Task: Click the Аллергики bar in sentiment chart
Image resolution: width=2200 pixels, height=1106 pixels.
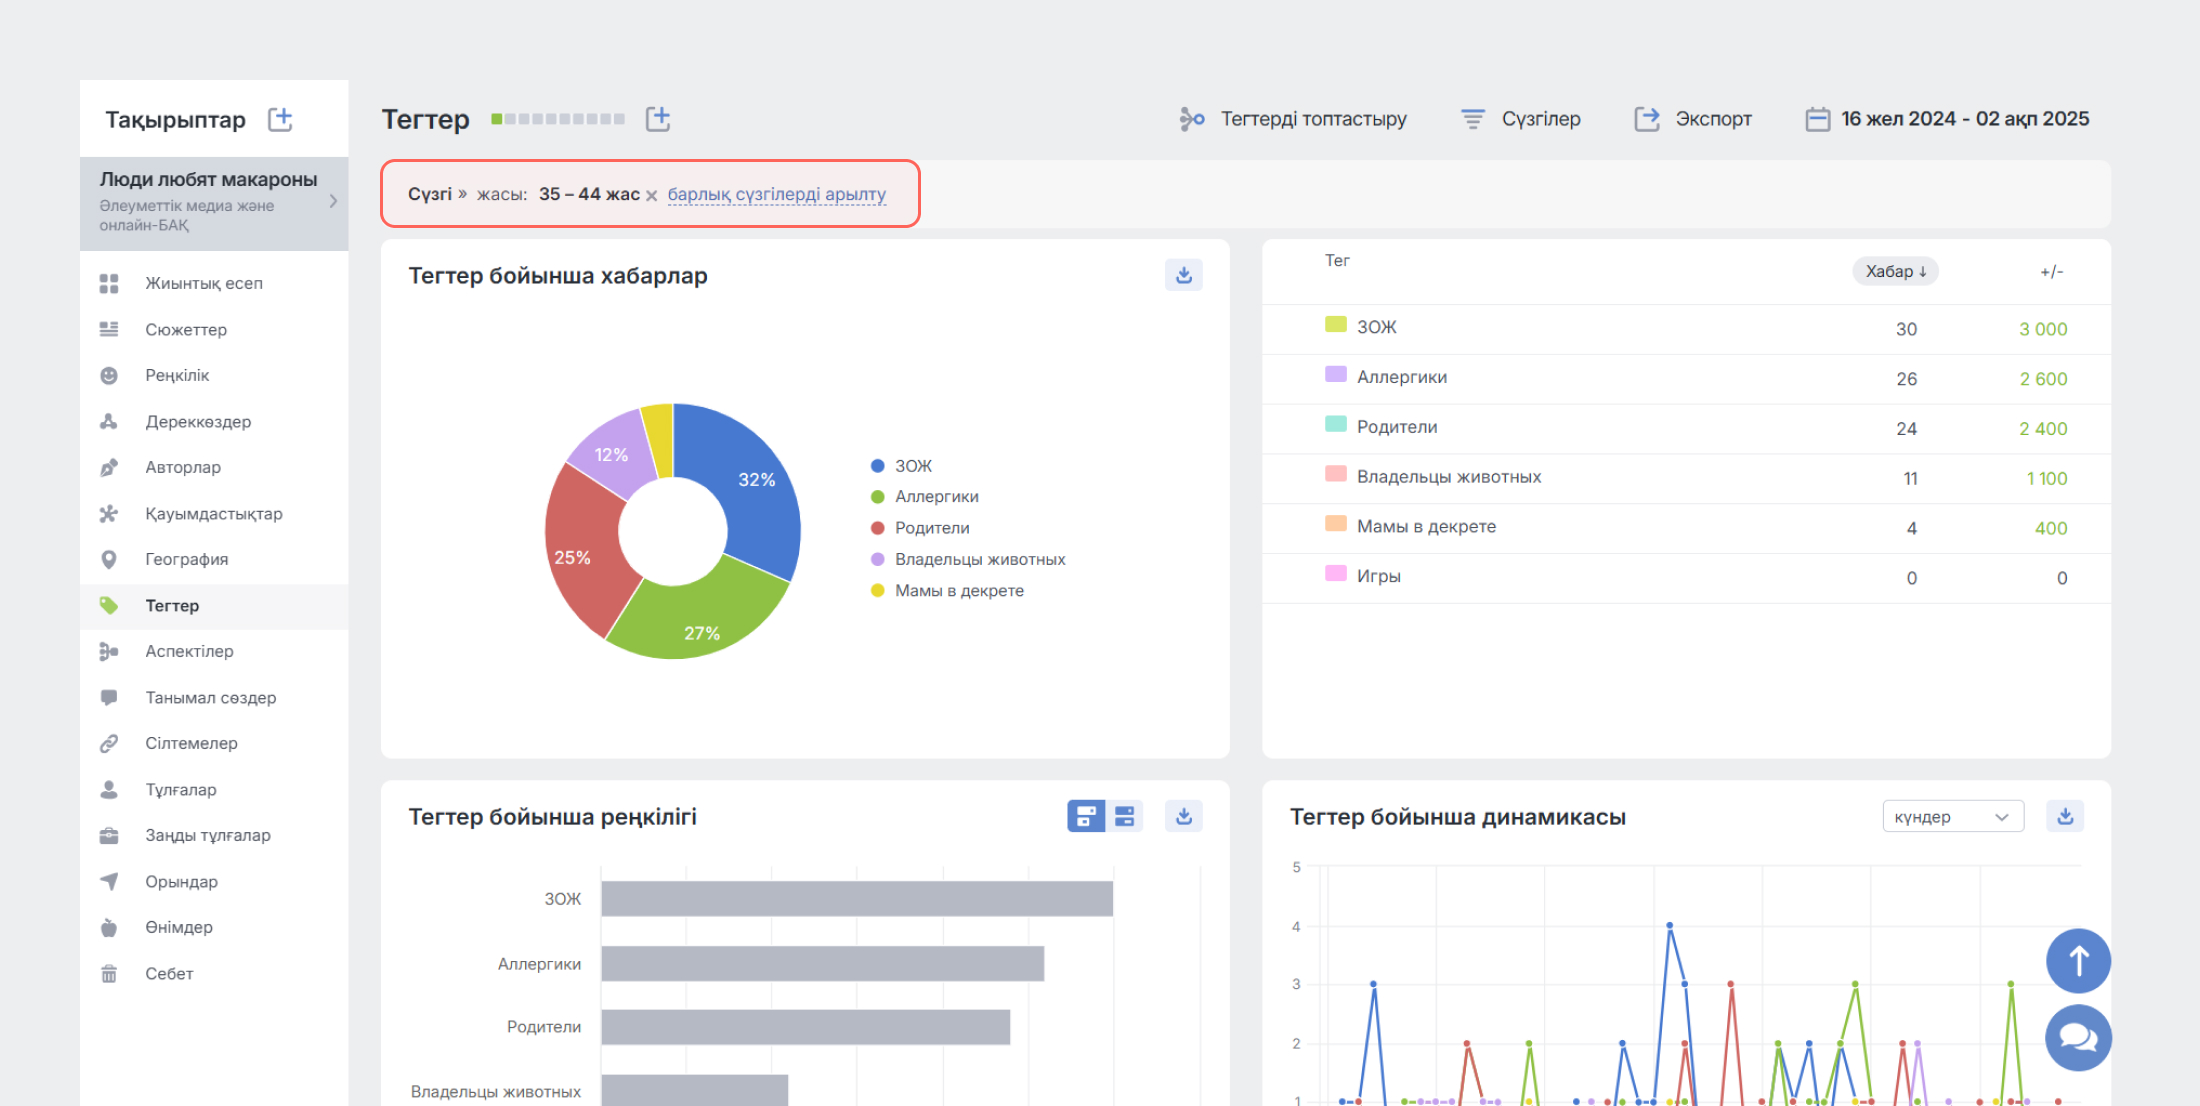Action: 822,963
